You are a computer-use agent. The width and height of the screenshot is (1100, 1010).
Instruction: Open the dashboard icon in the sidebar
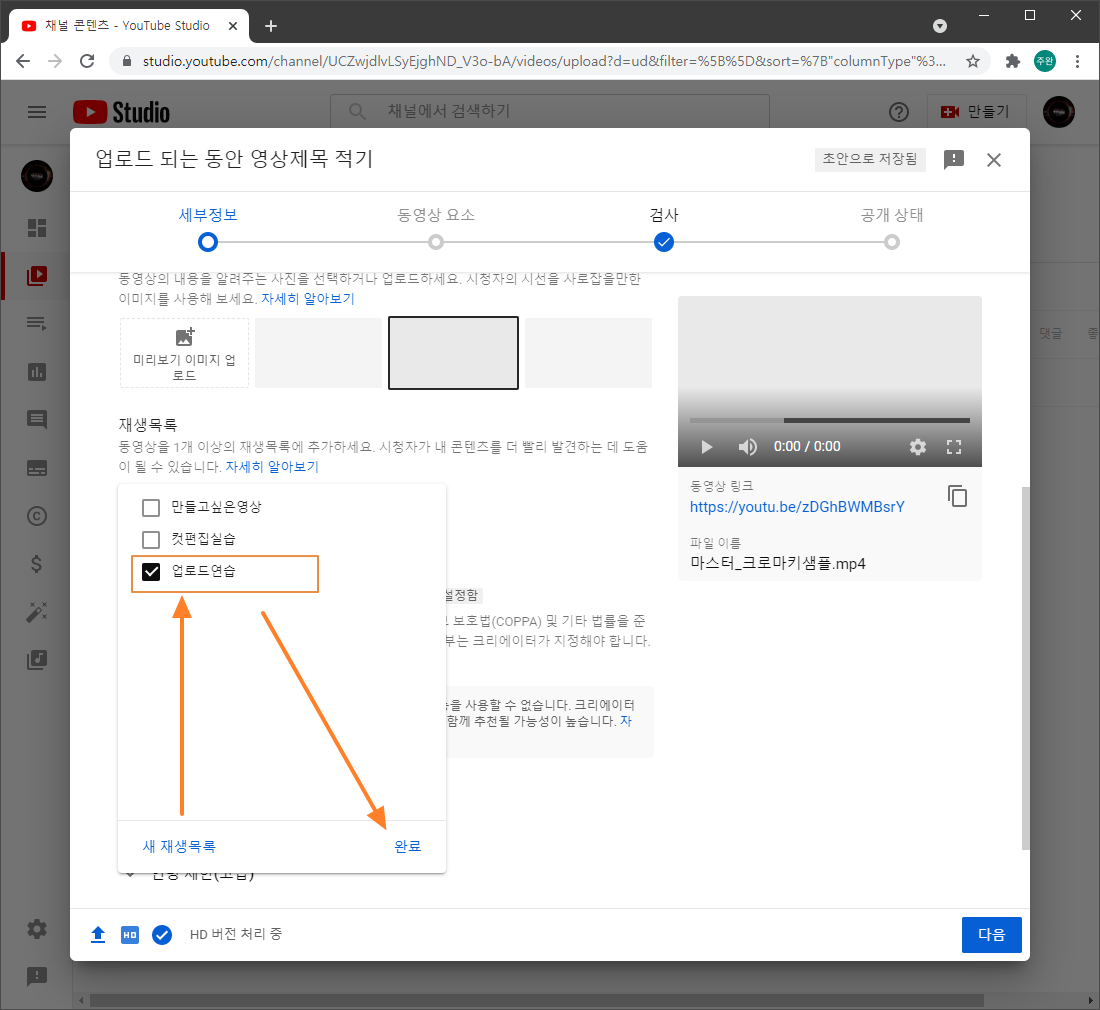tap(36, 227)
